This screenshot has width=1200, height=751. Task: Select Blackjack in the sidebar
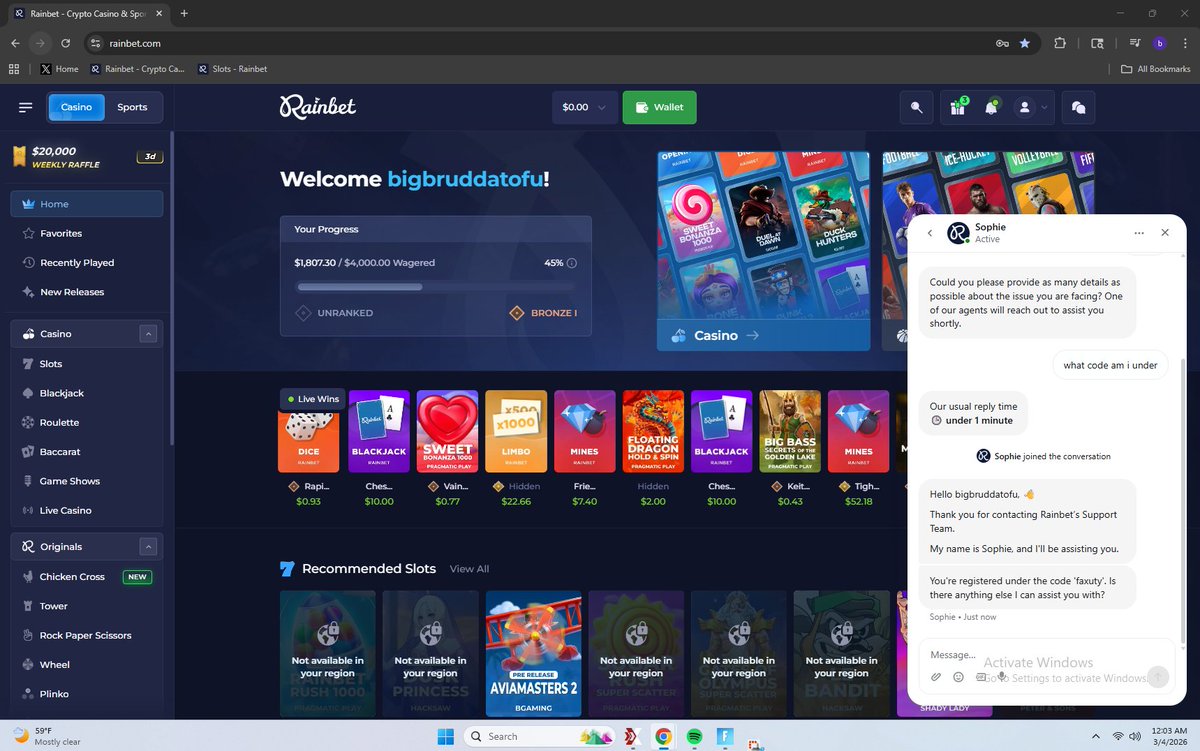(x=87, y=393)
